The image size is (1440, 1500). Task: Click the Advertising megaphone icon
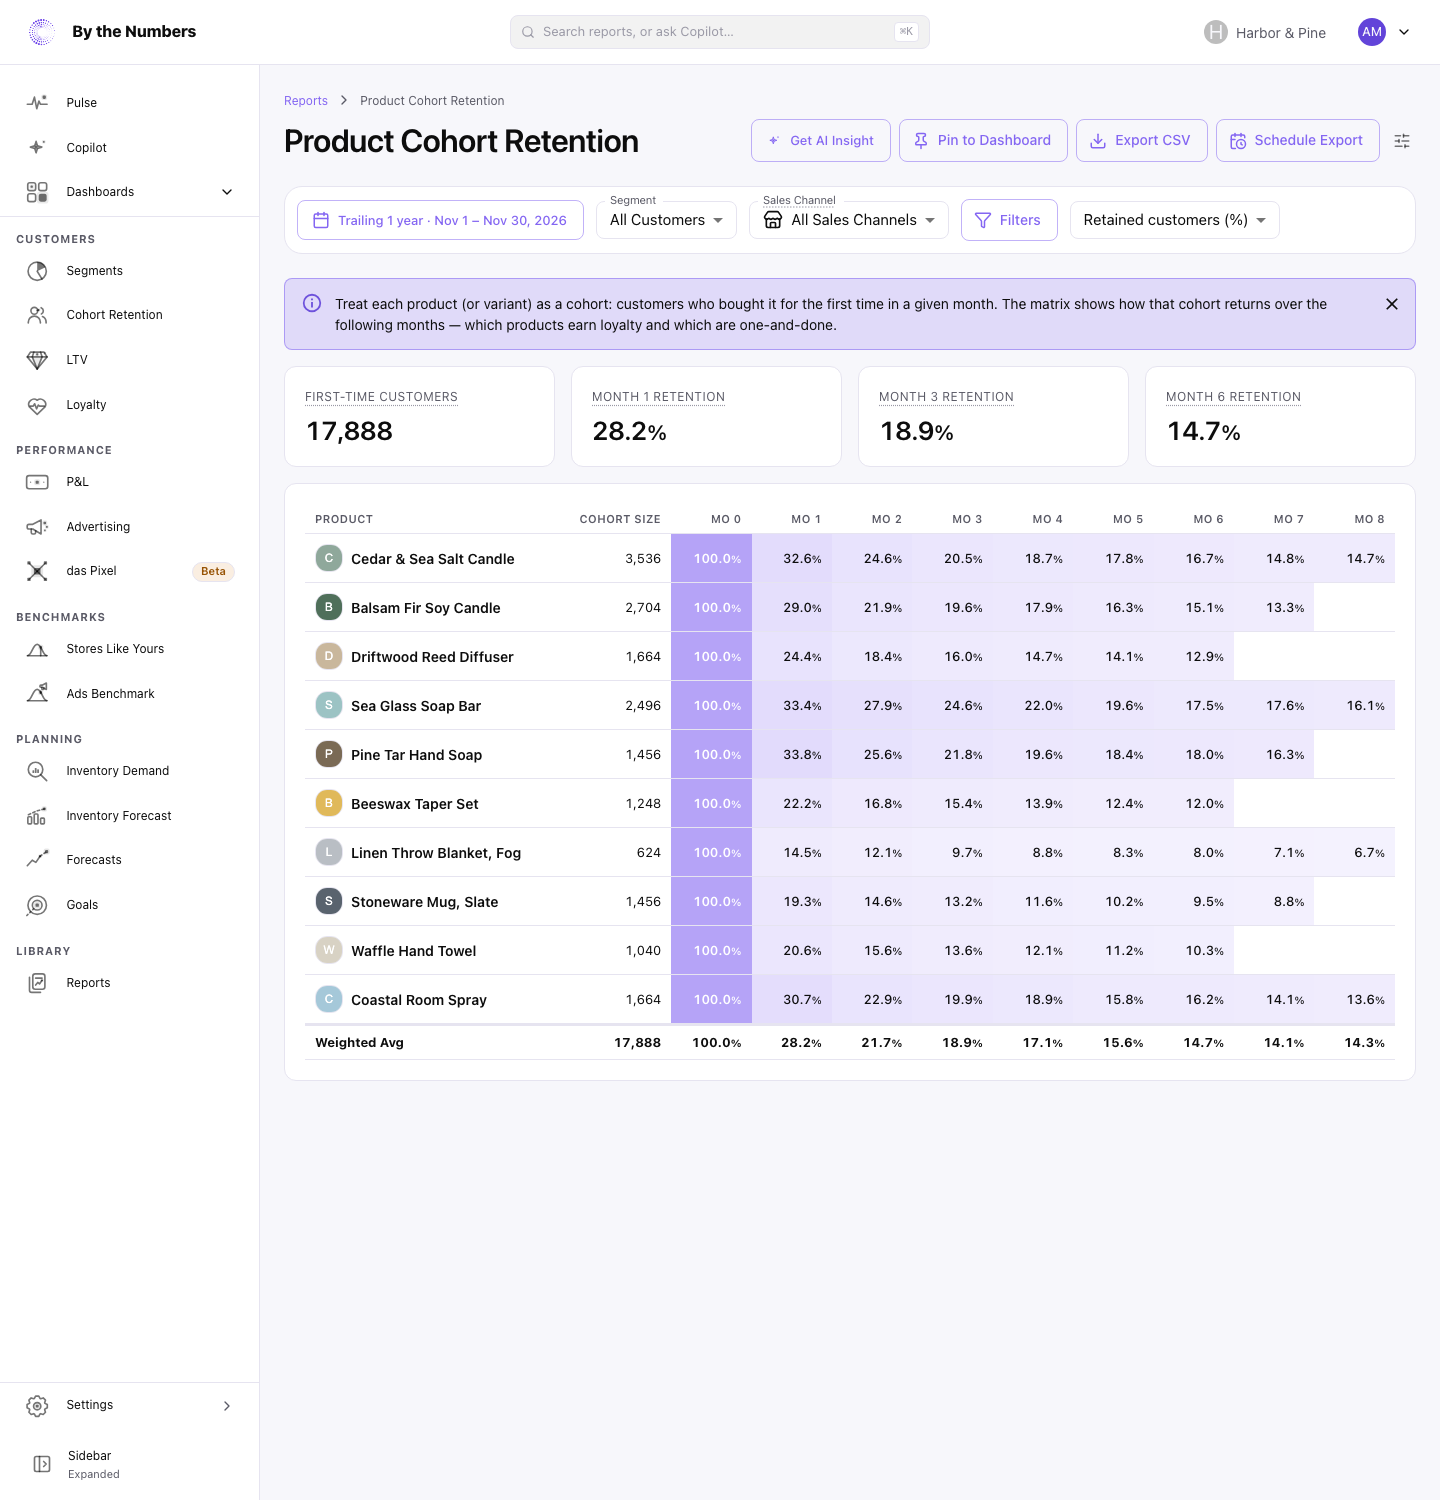pyautogui.click(x=37, y=527)
